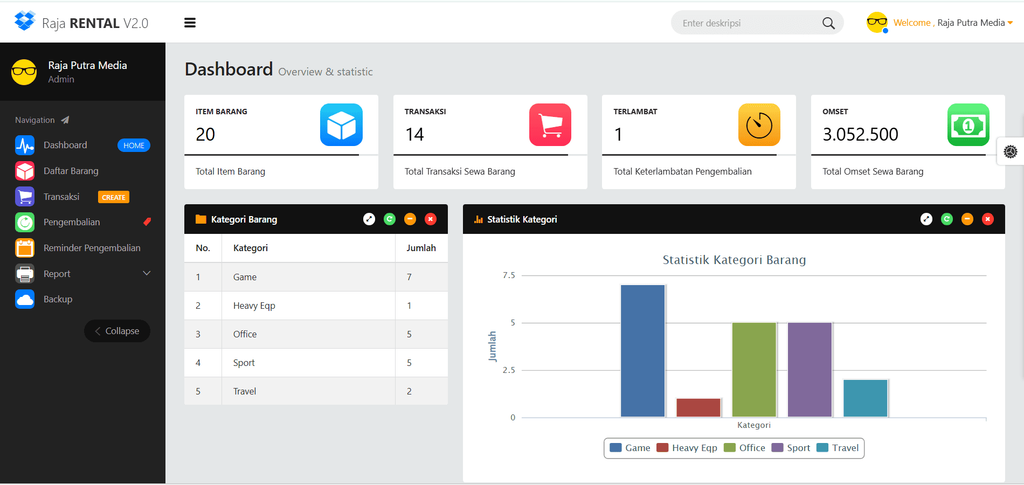Click the purple Sport bar
Viewport: 1024px width, 485px height.
coord(810,370)
